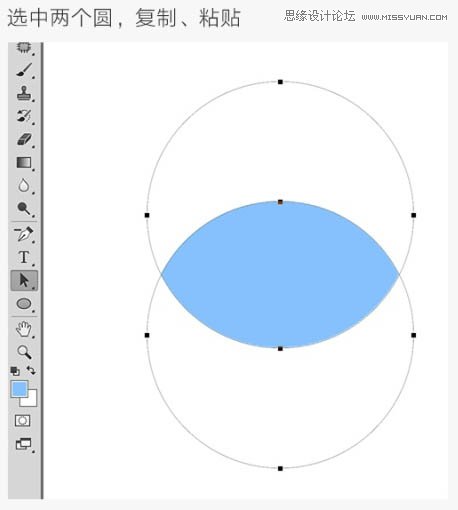
Task: Select the Type tool
Action: pyautogui.click(x=24, y=257)
